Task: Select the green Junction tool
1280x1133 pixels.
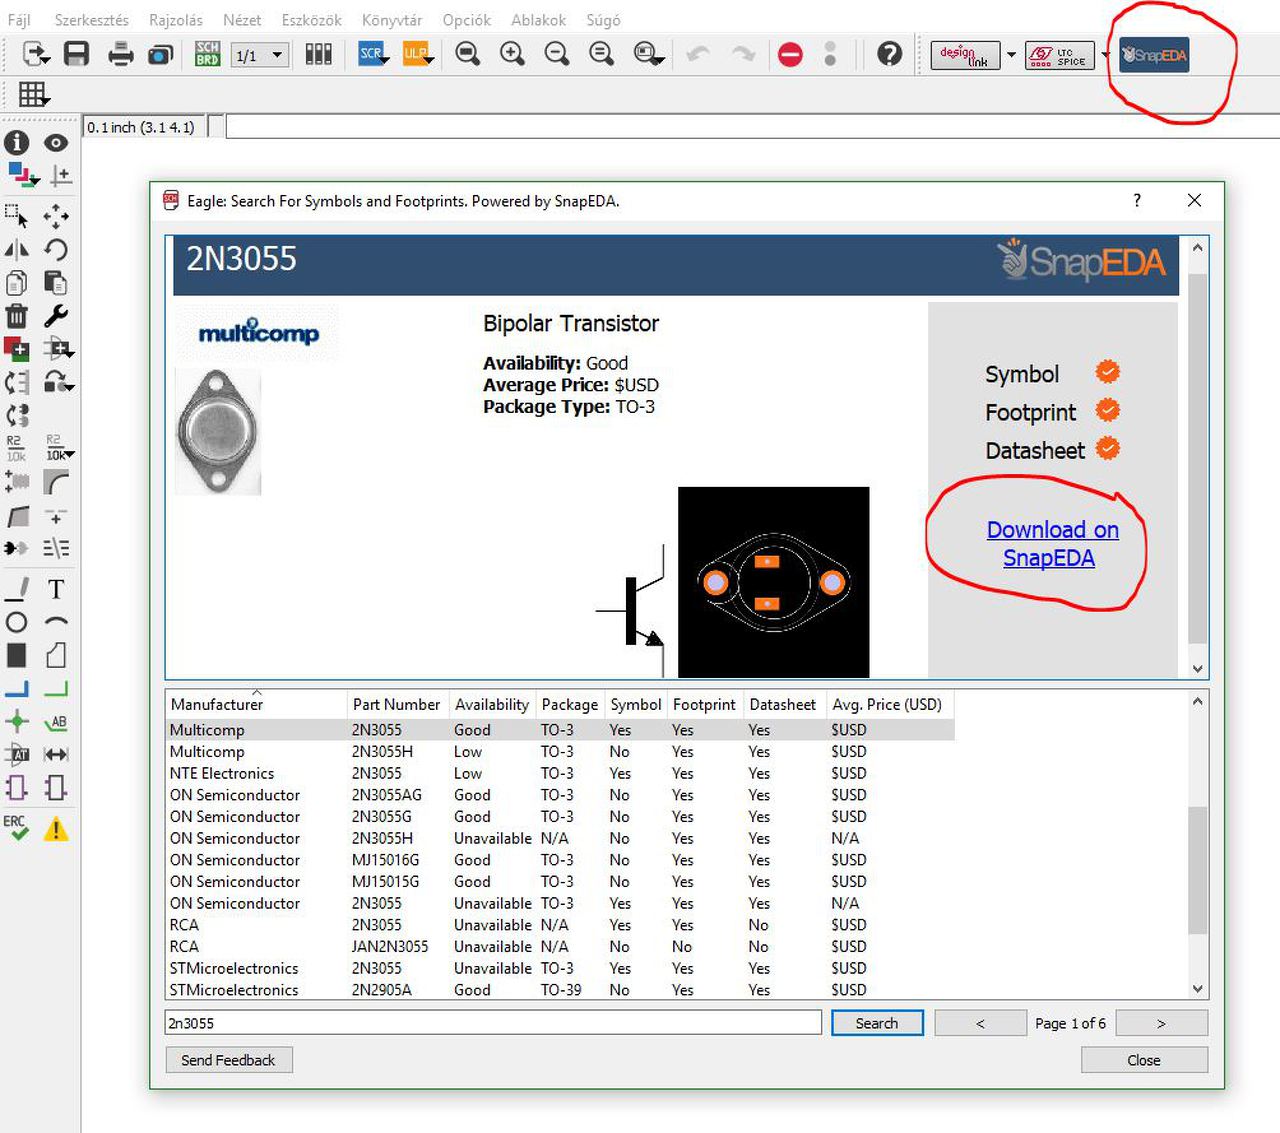Action: (x=17, y=721)
